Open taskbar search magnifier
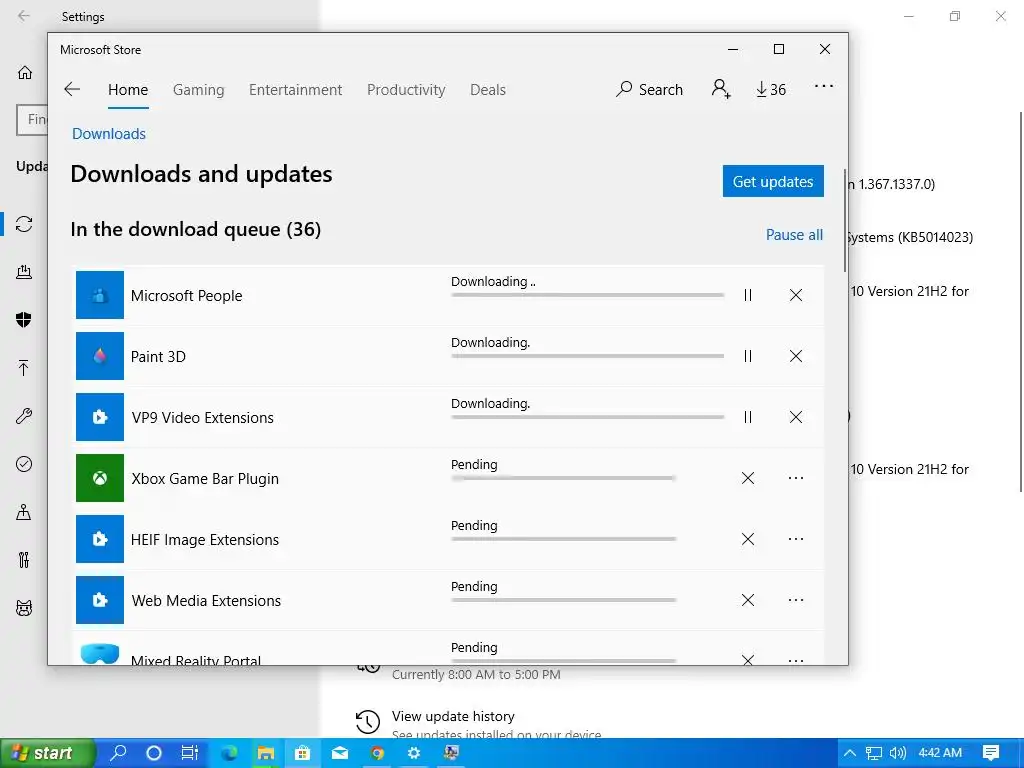Viewport: 1024px width, 768px height. click(x=119, y=753)
